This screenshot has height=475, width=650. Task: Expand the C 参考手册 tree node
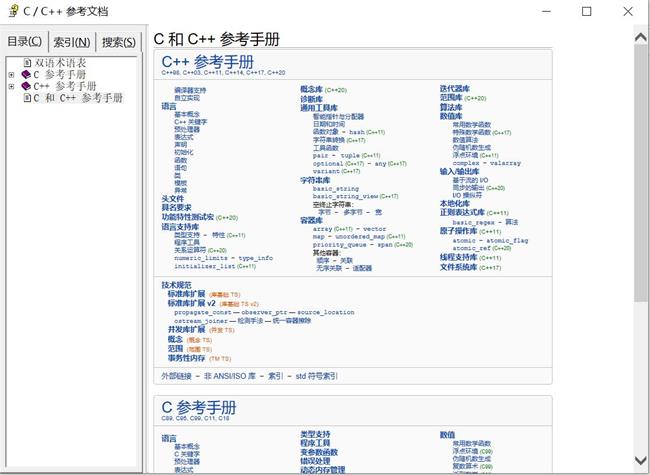(x=11, y=75)
